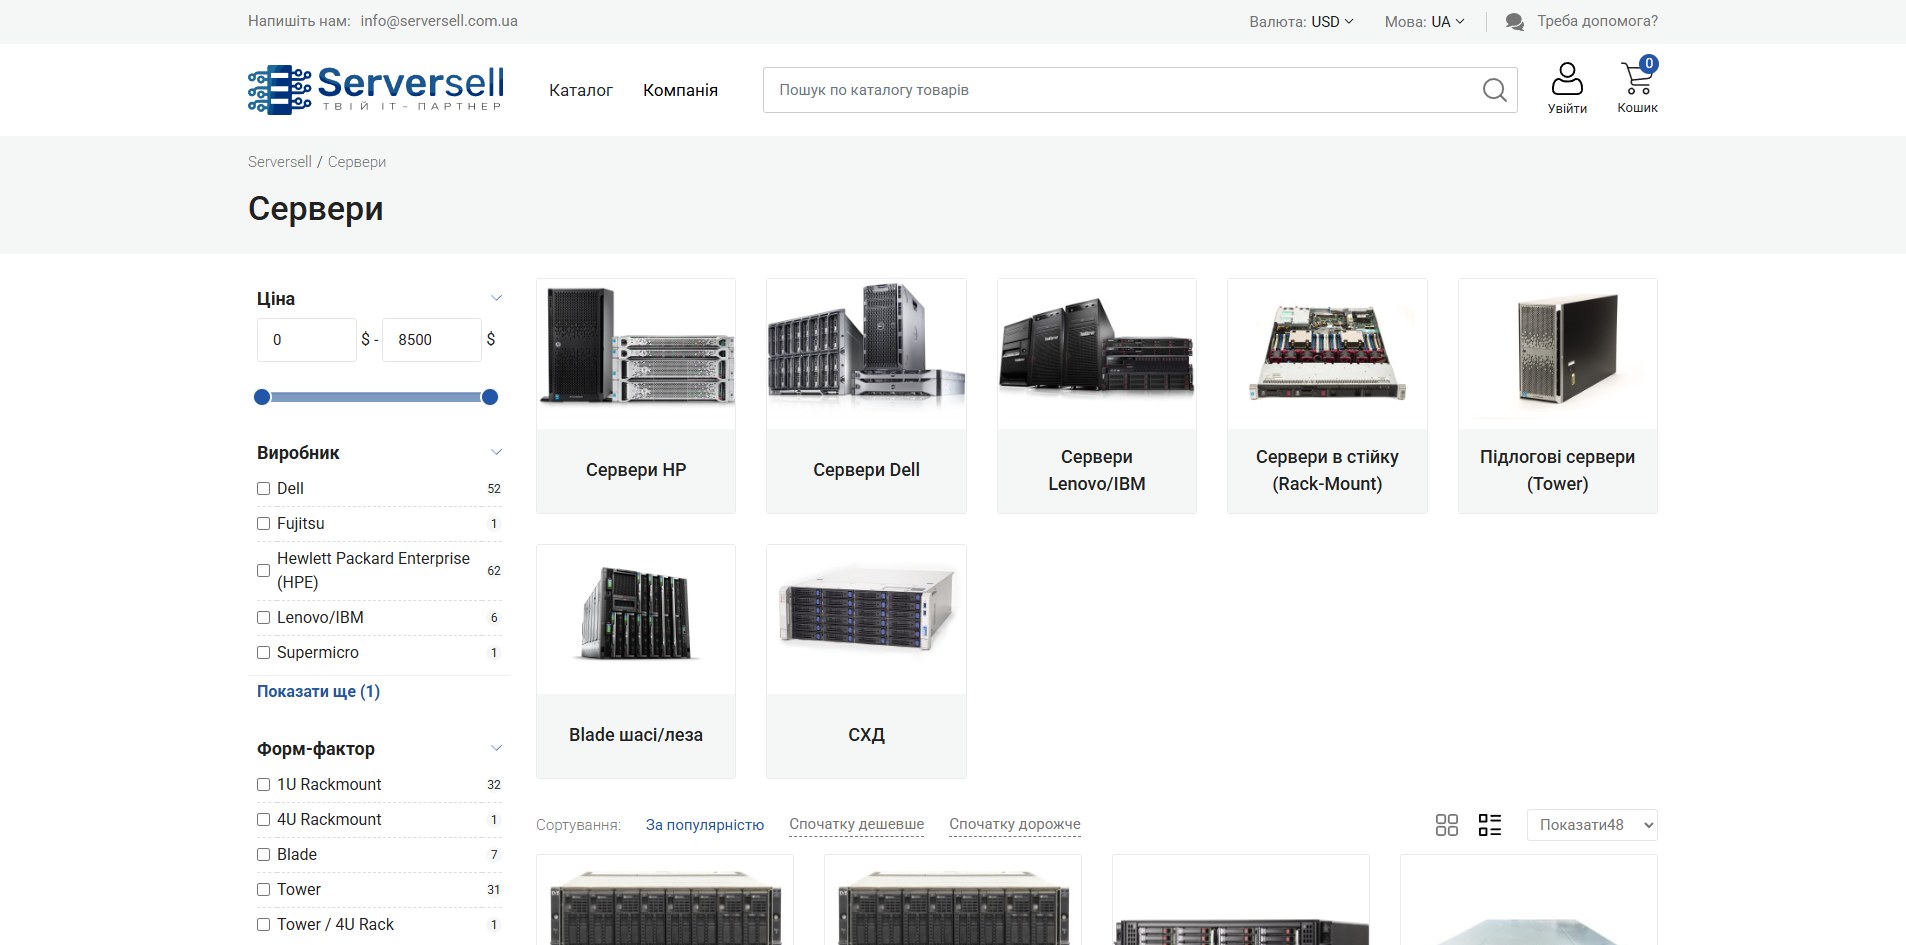Viewport: 1906px width, 945px height.
Task: Sort by За популярністю
Action: click(705, 825)
